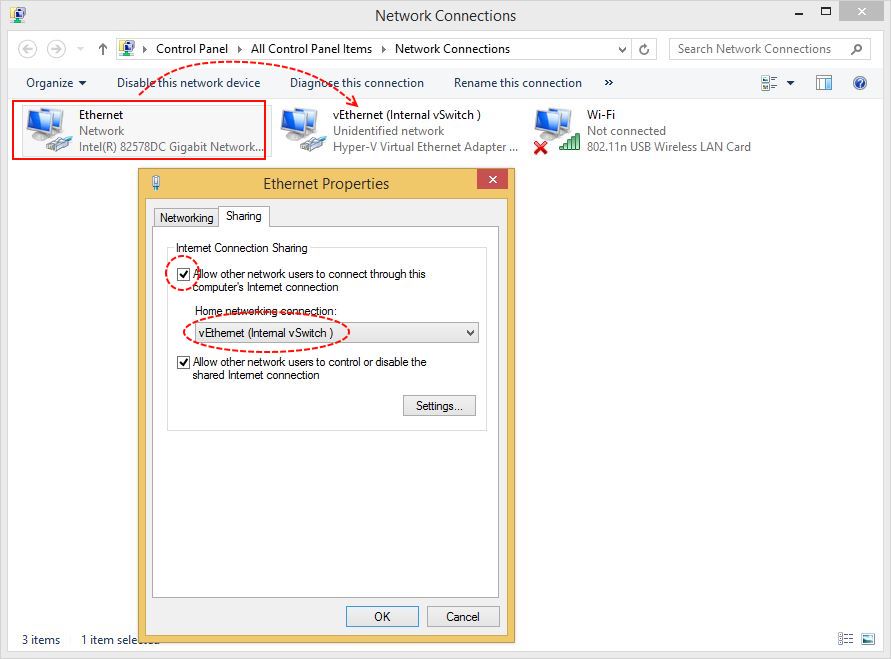891x659 pixels.
Task: Select the Ethernet adapter icon
Action: coord(48,131)
